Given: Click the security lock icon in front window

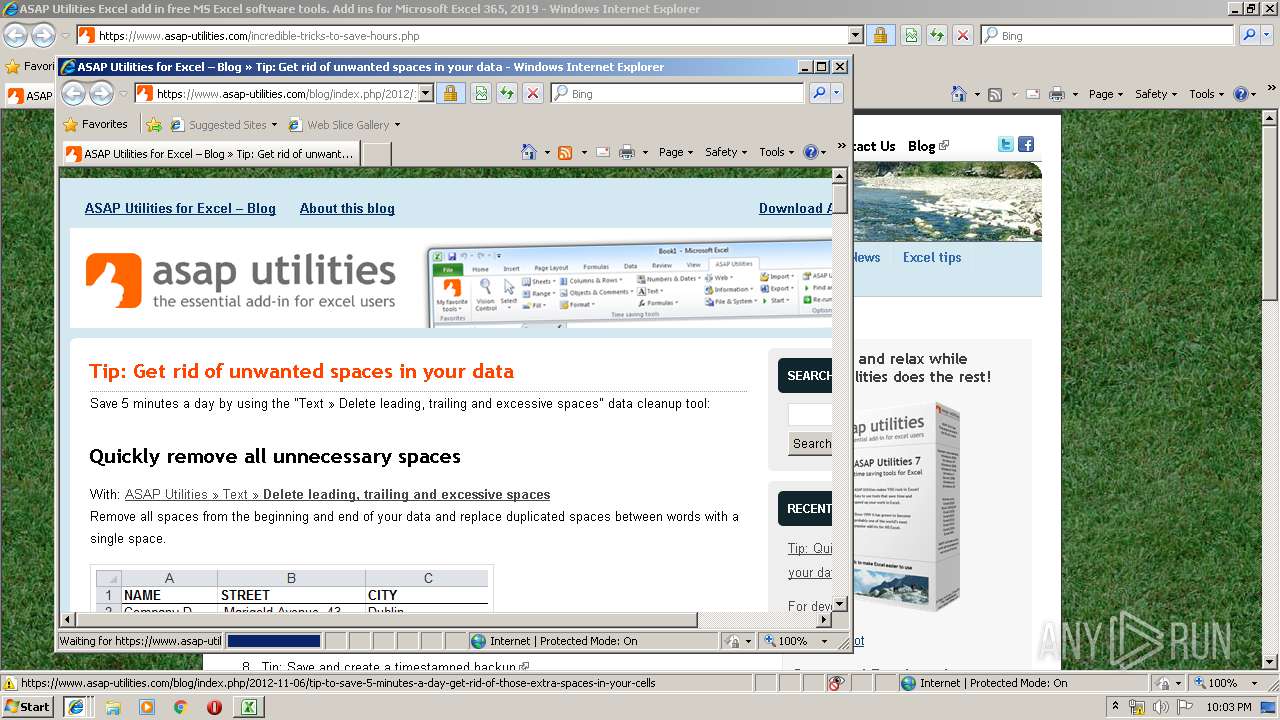Looking at the screenshot, I should coord(450,93).
